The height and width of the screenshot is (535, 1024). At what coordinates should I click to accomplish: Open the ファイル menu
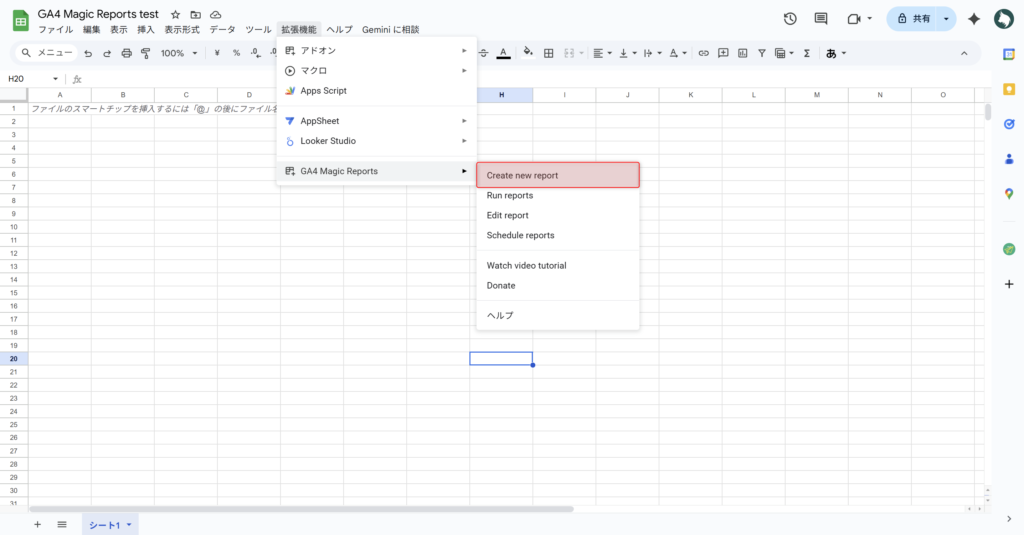point(56,29)
